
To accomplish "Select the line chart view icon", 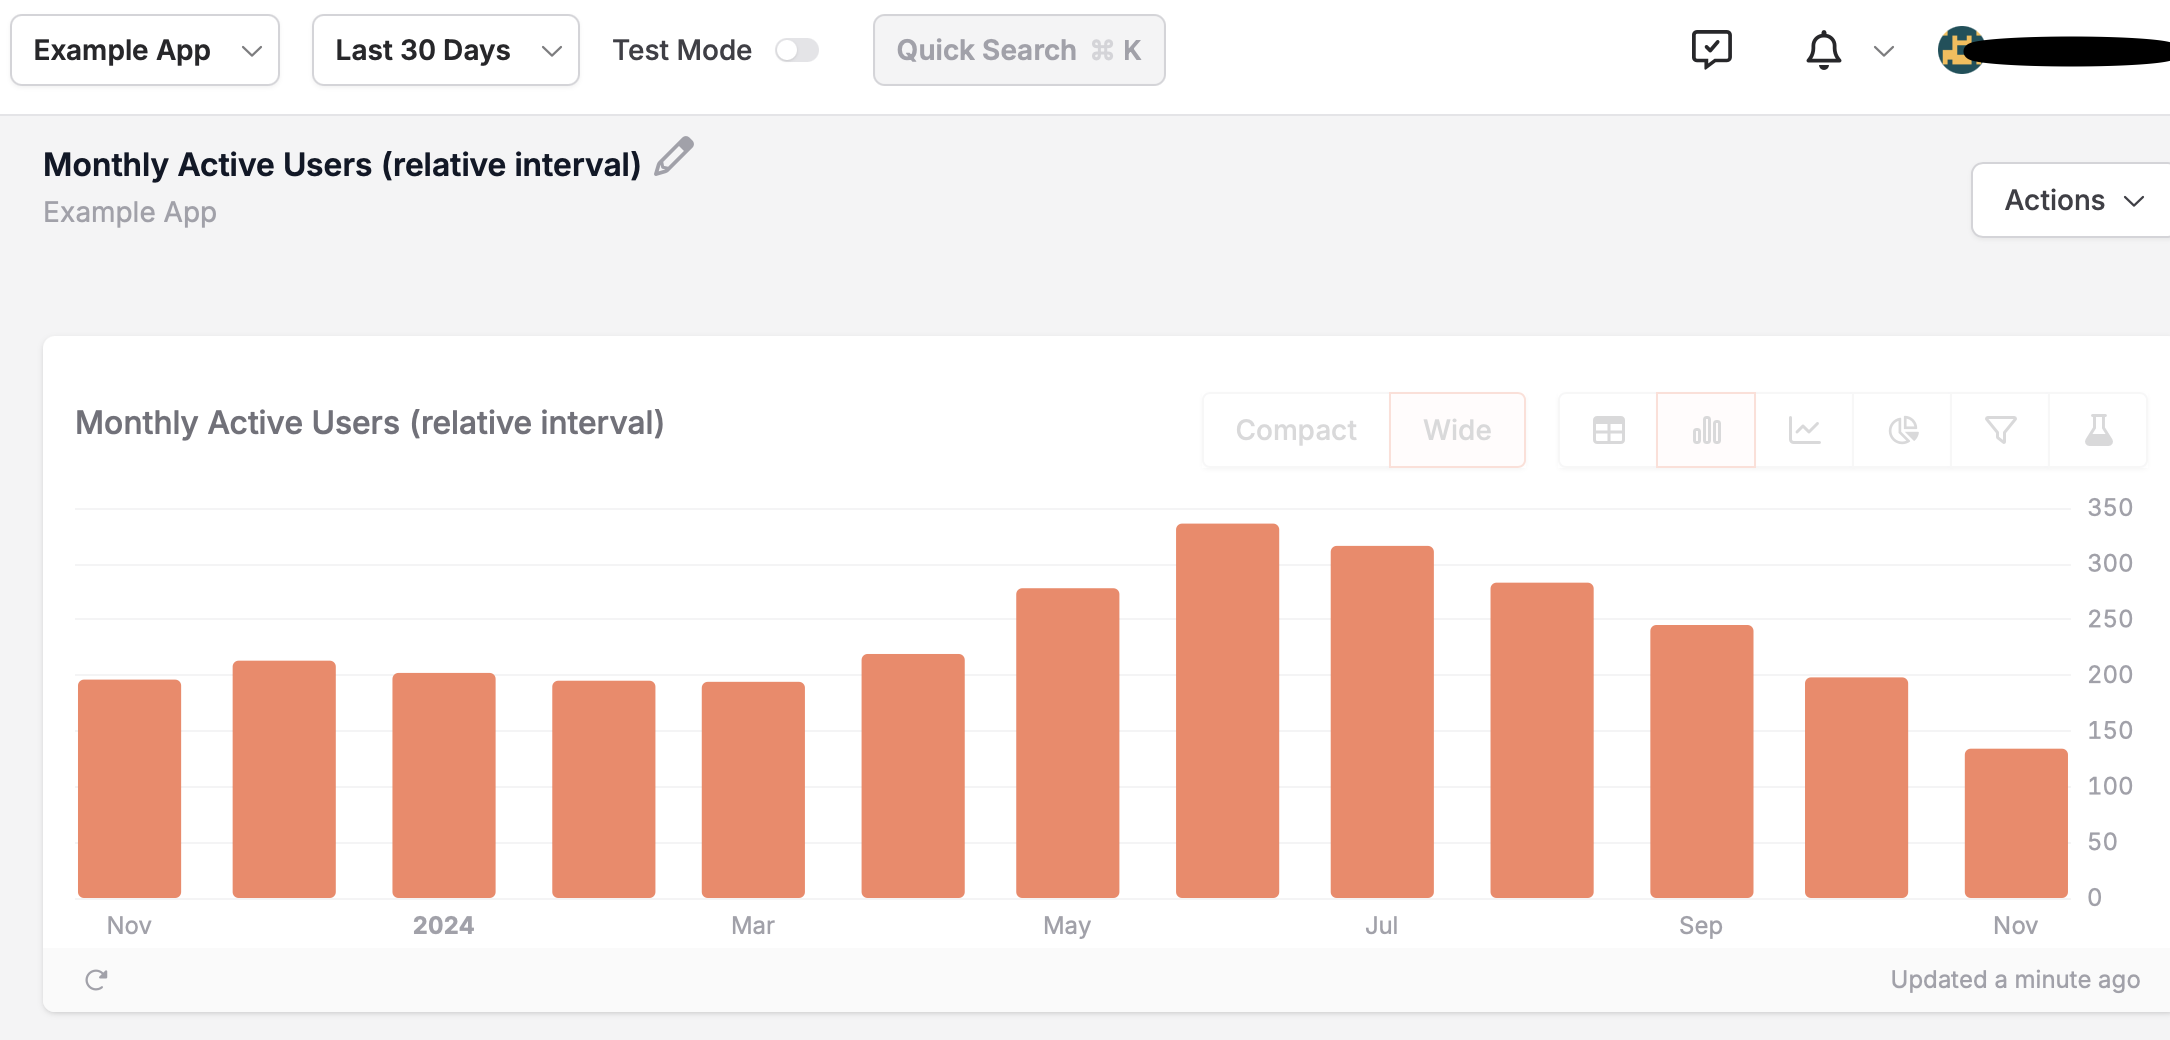I will click(1804, 430).
